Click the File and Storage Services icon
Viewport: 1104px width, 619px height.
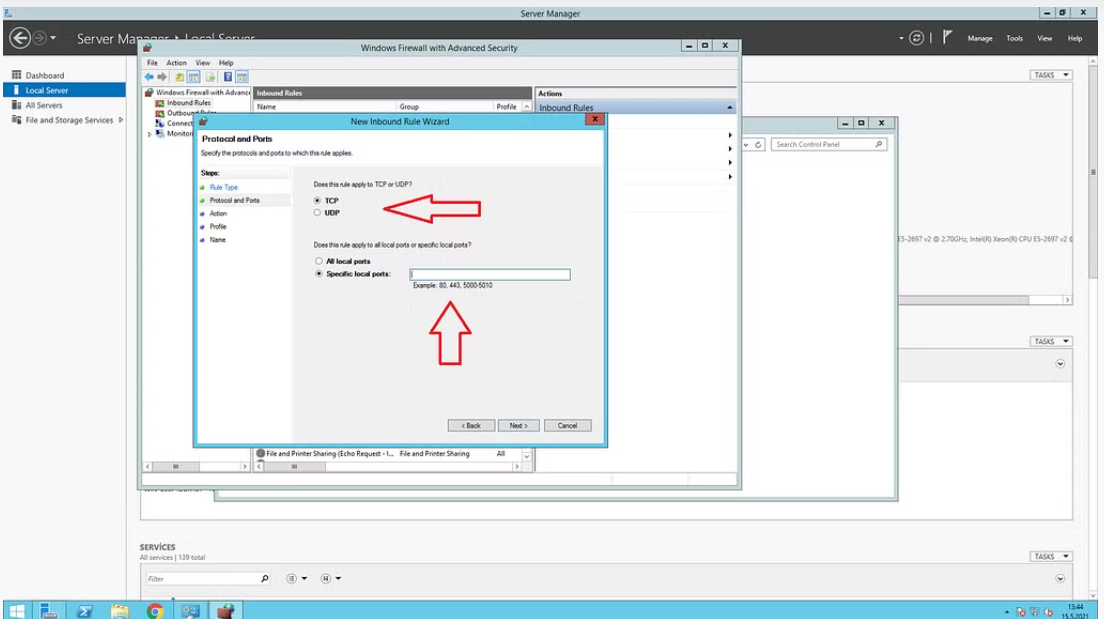coord(16,120)
